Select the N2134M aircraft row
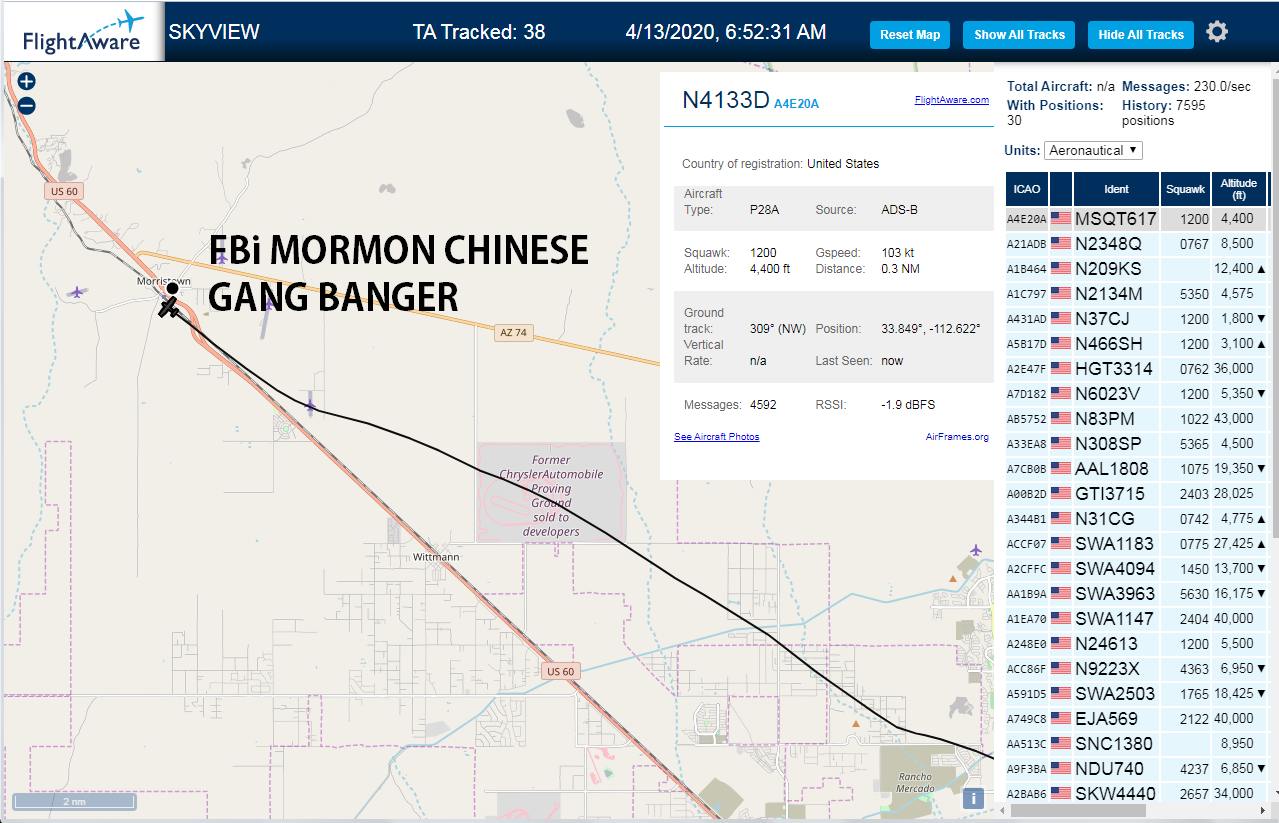Image resolution: width=1279 pixels, height=823 pixels. tap(1137, 293)
